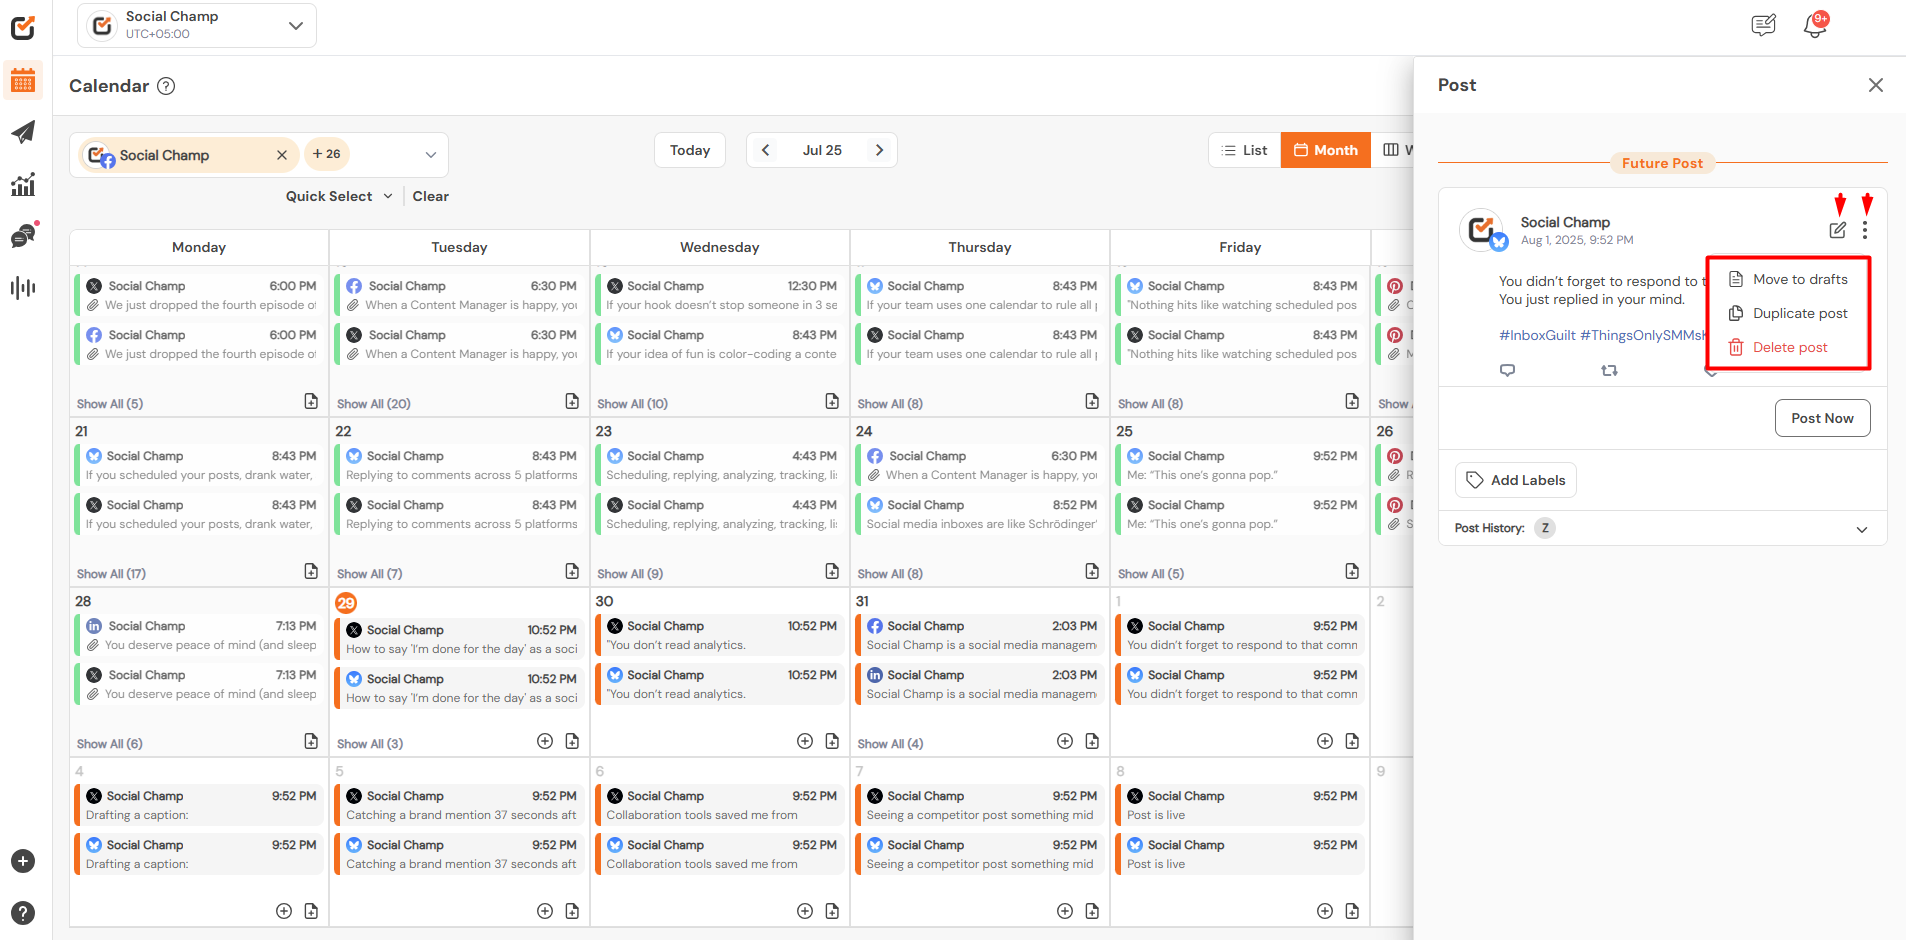
Task: Select Duplicate post option
Action: point(1788,313)
